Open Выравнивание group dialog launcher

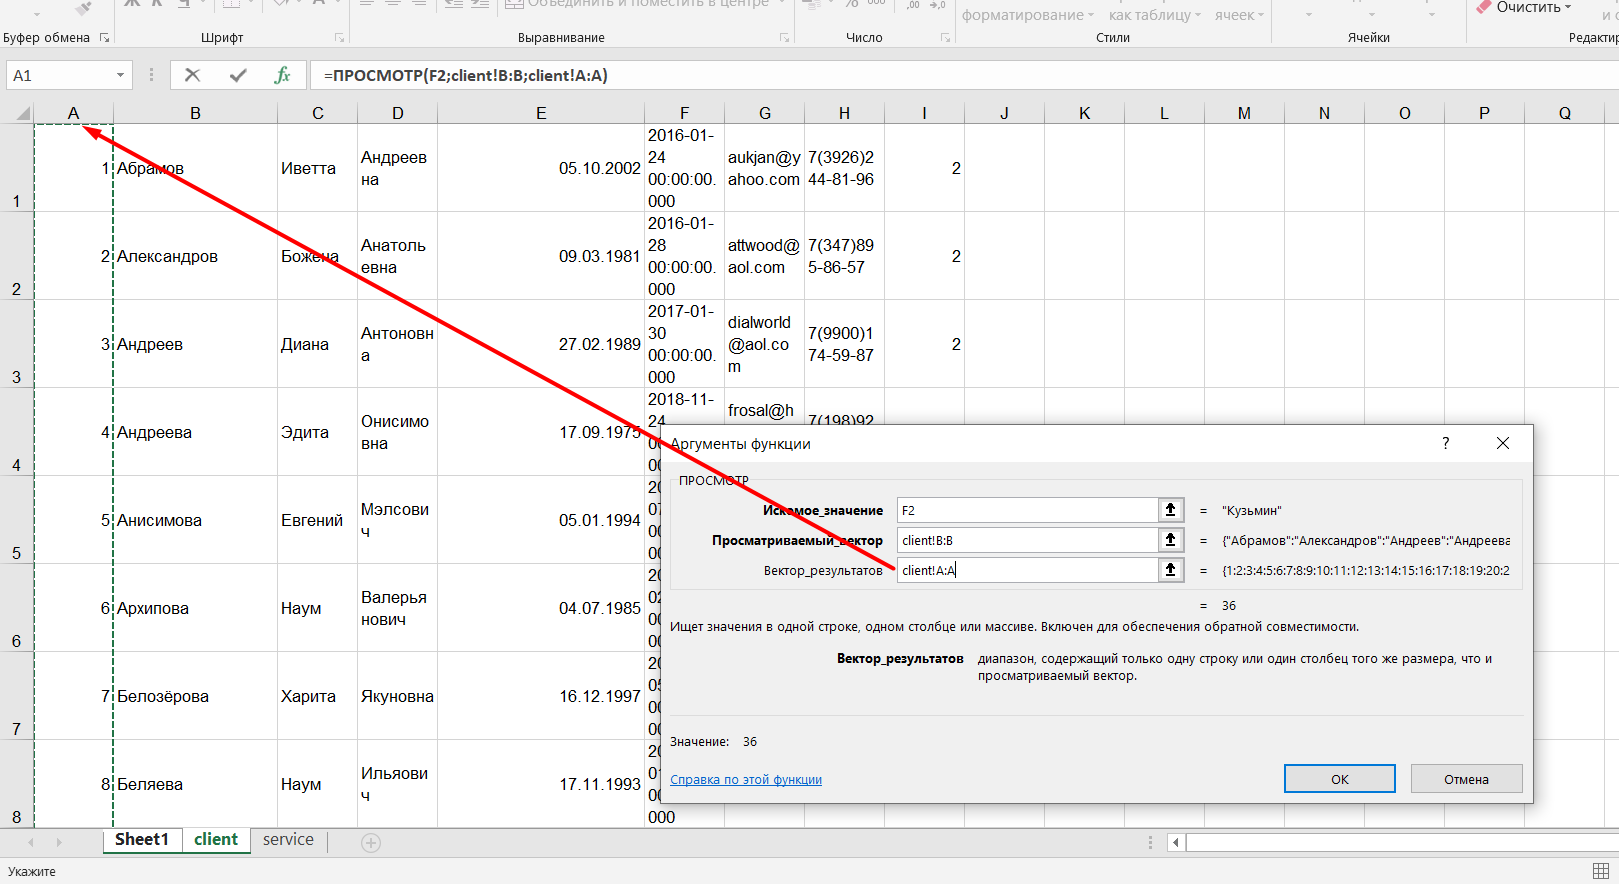[x=784, y=38]
